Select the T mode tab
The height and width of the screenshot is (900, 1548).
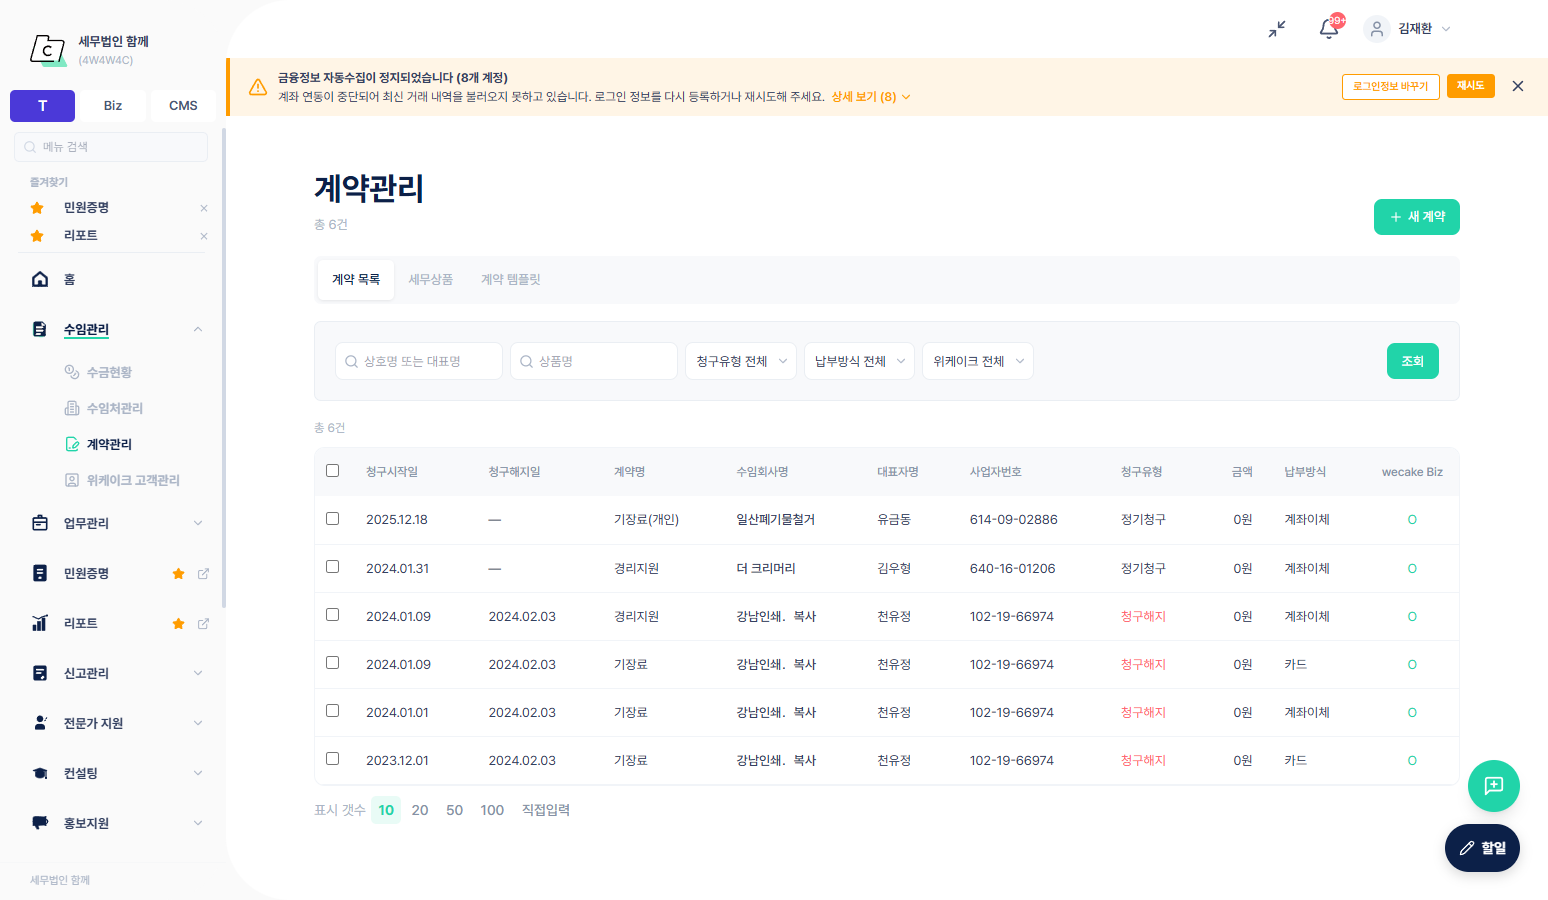43,106
